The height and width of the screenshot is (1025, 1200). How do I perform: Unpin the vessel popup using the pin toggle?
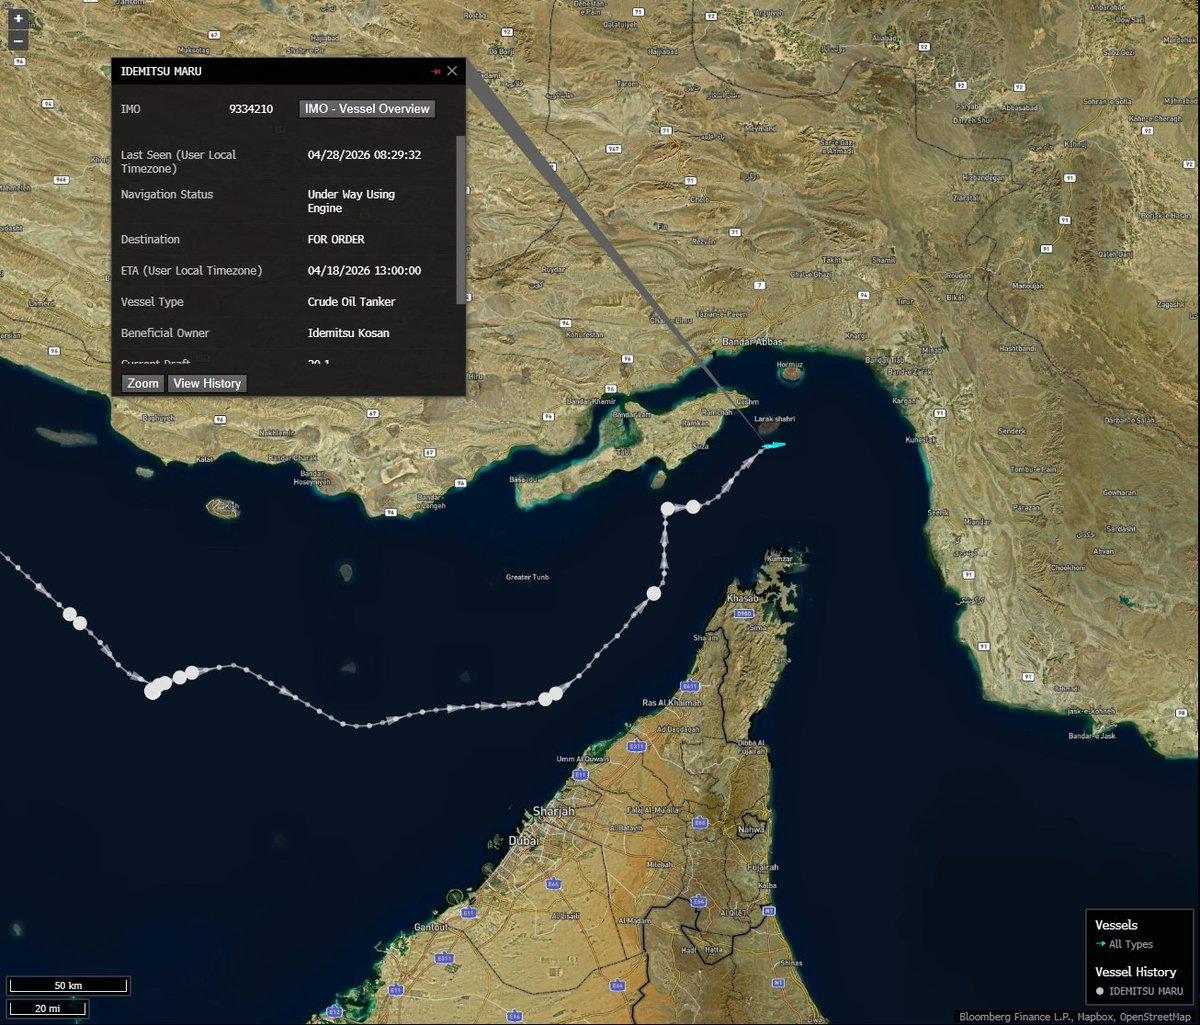tap(437, 70)
